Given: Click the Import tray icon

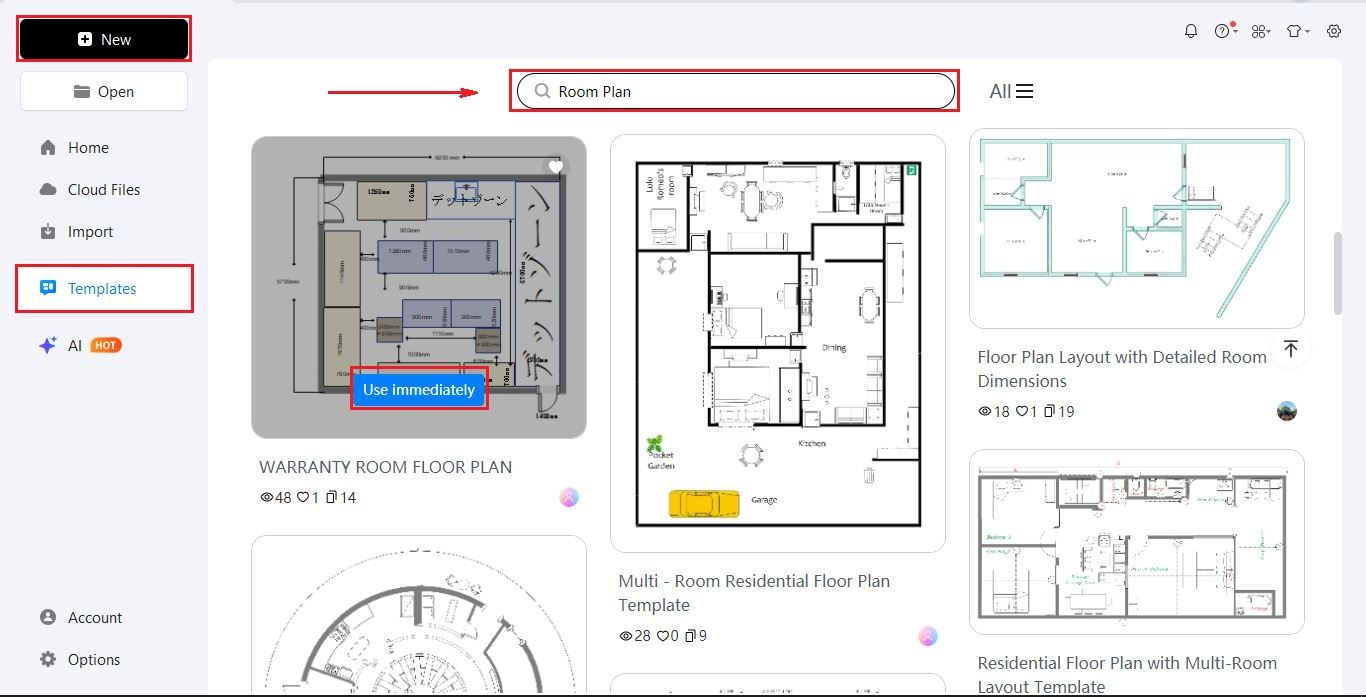Looking at the screenshot, I should pos(48,231).
